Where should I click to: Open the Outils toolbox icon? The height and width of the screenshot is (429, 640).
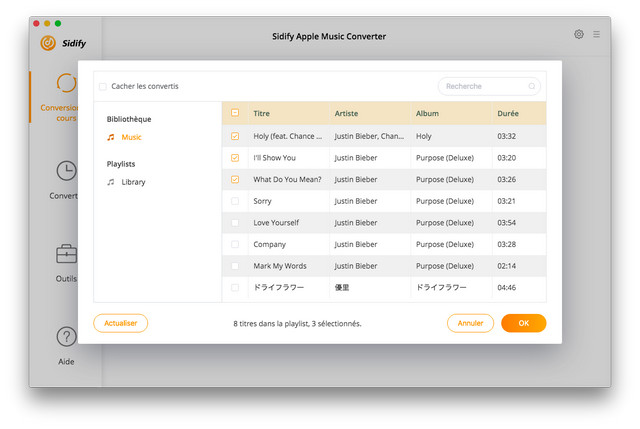click(66, 254)
